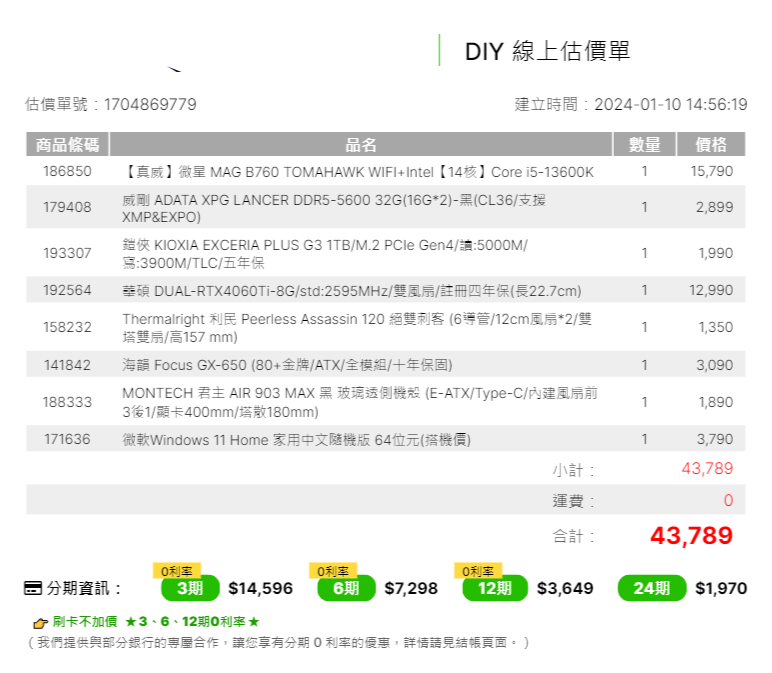Click the 價格 column header

coord(711,144)
